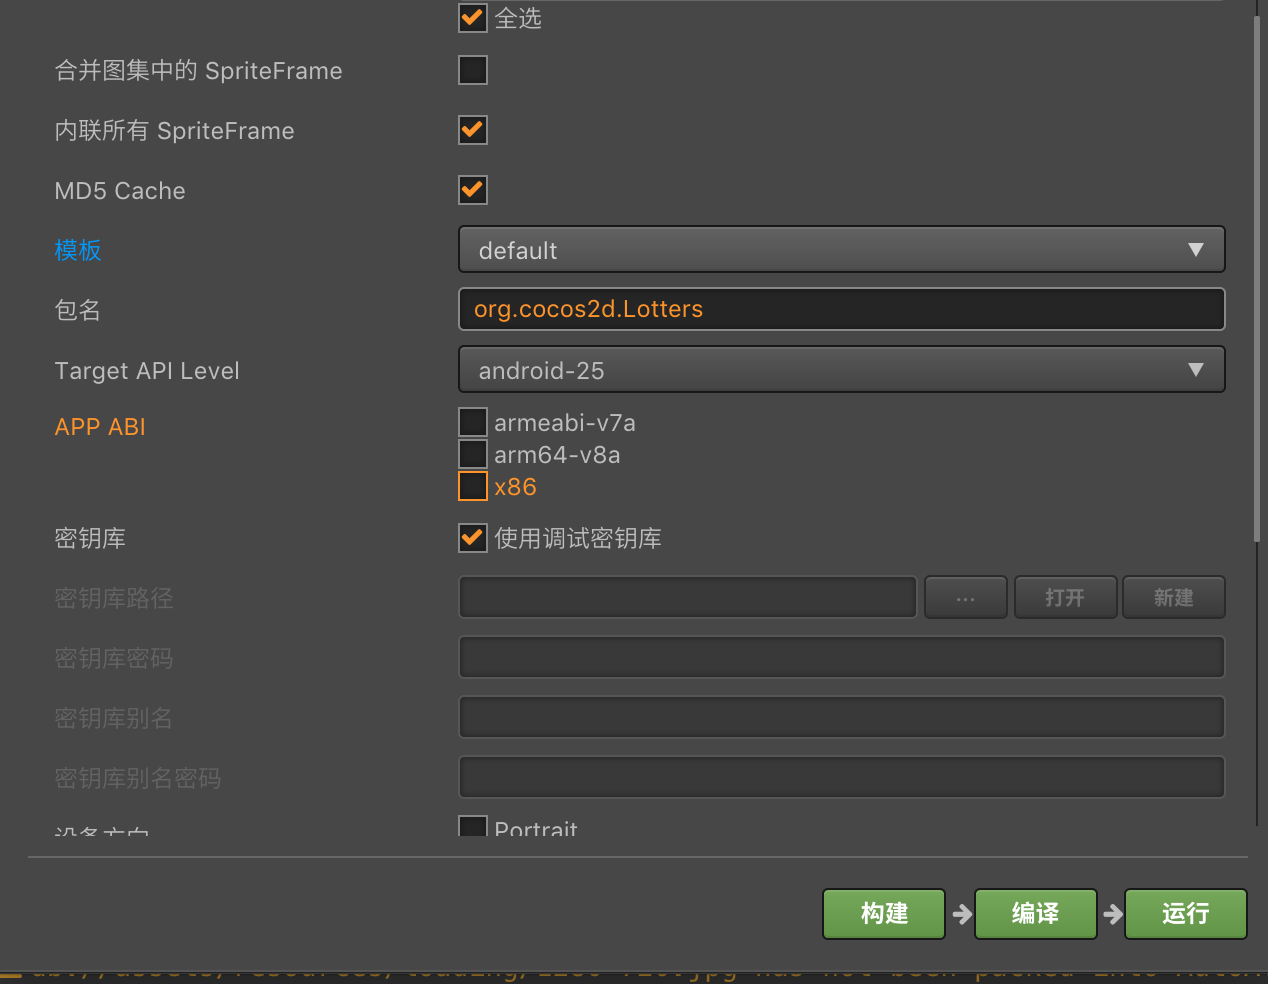Enable 合并图集中的 SpriteFrame checkbox

point(473,70)
